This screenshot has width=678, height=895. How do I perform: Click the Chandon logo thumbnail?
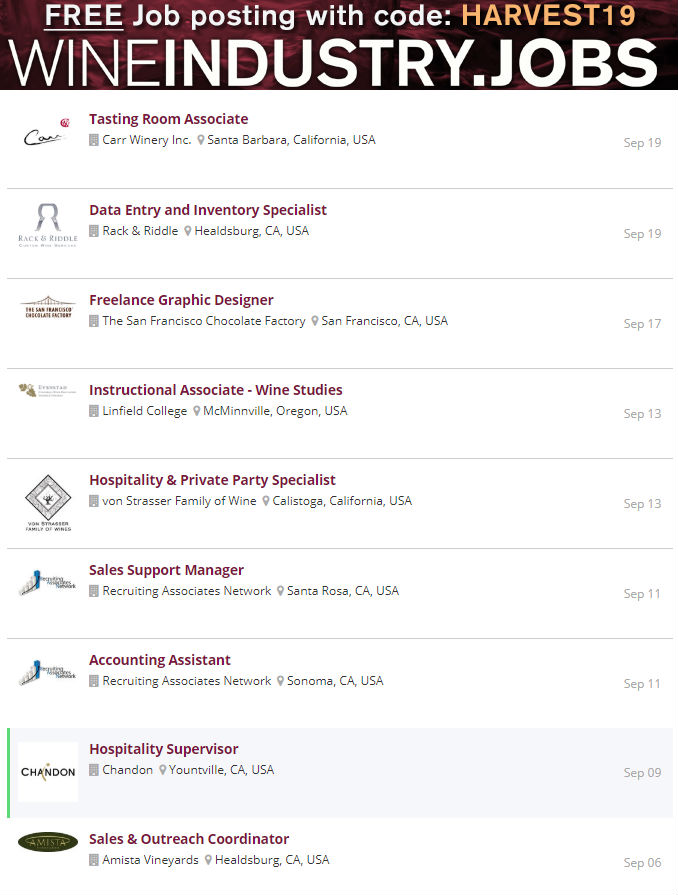[47, 772]
